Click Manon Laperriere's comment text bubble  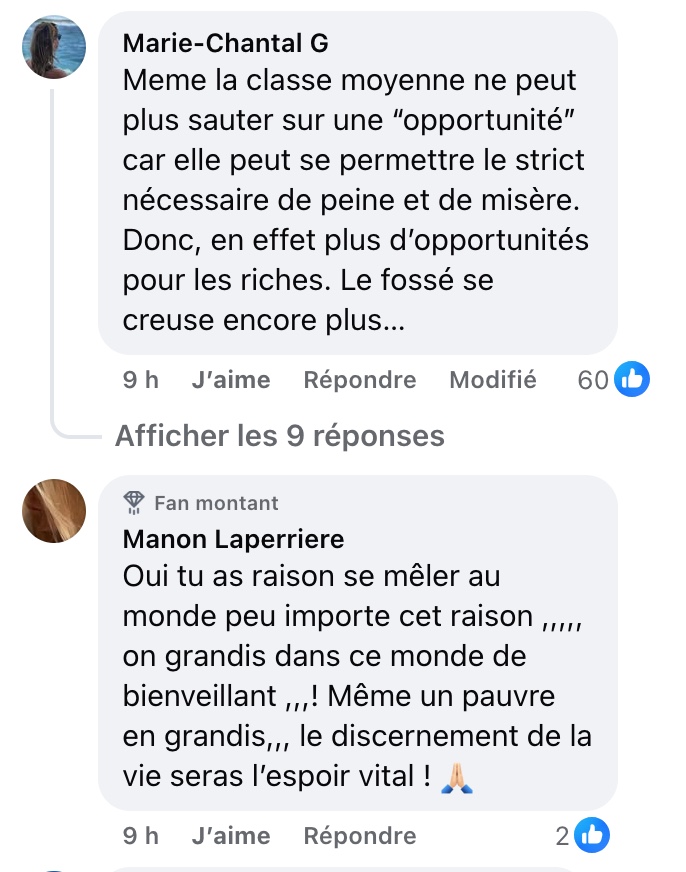357,680
